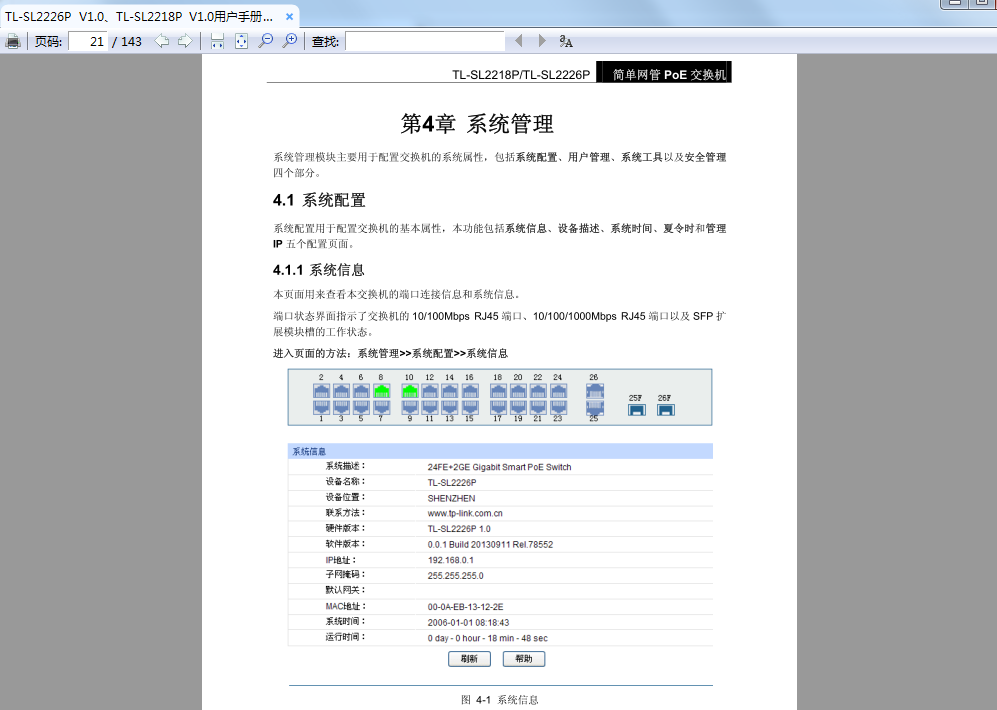This screenshot has height=710, width=997.
Task: Click section heading 4.1 系统配置
Action: coord(319,200)
